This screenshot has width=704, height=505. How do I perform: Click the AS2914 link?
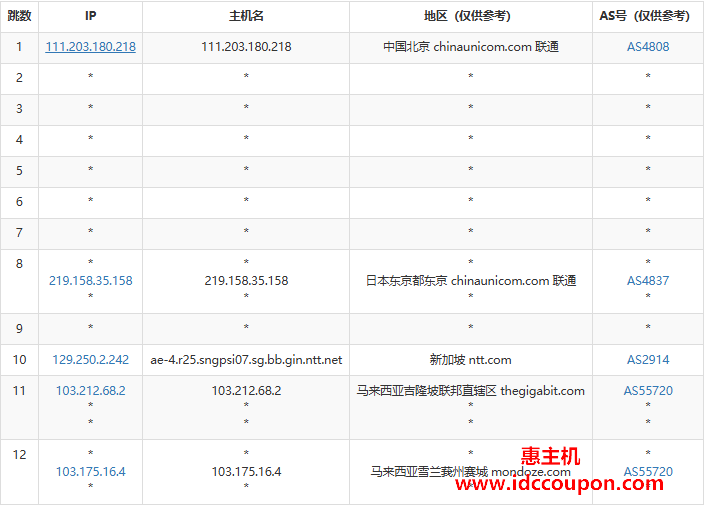(648, 359)
